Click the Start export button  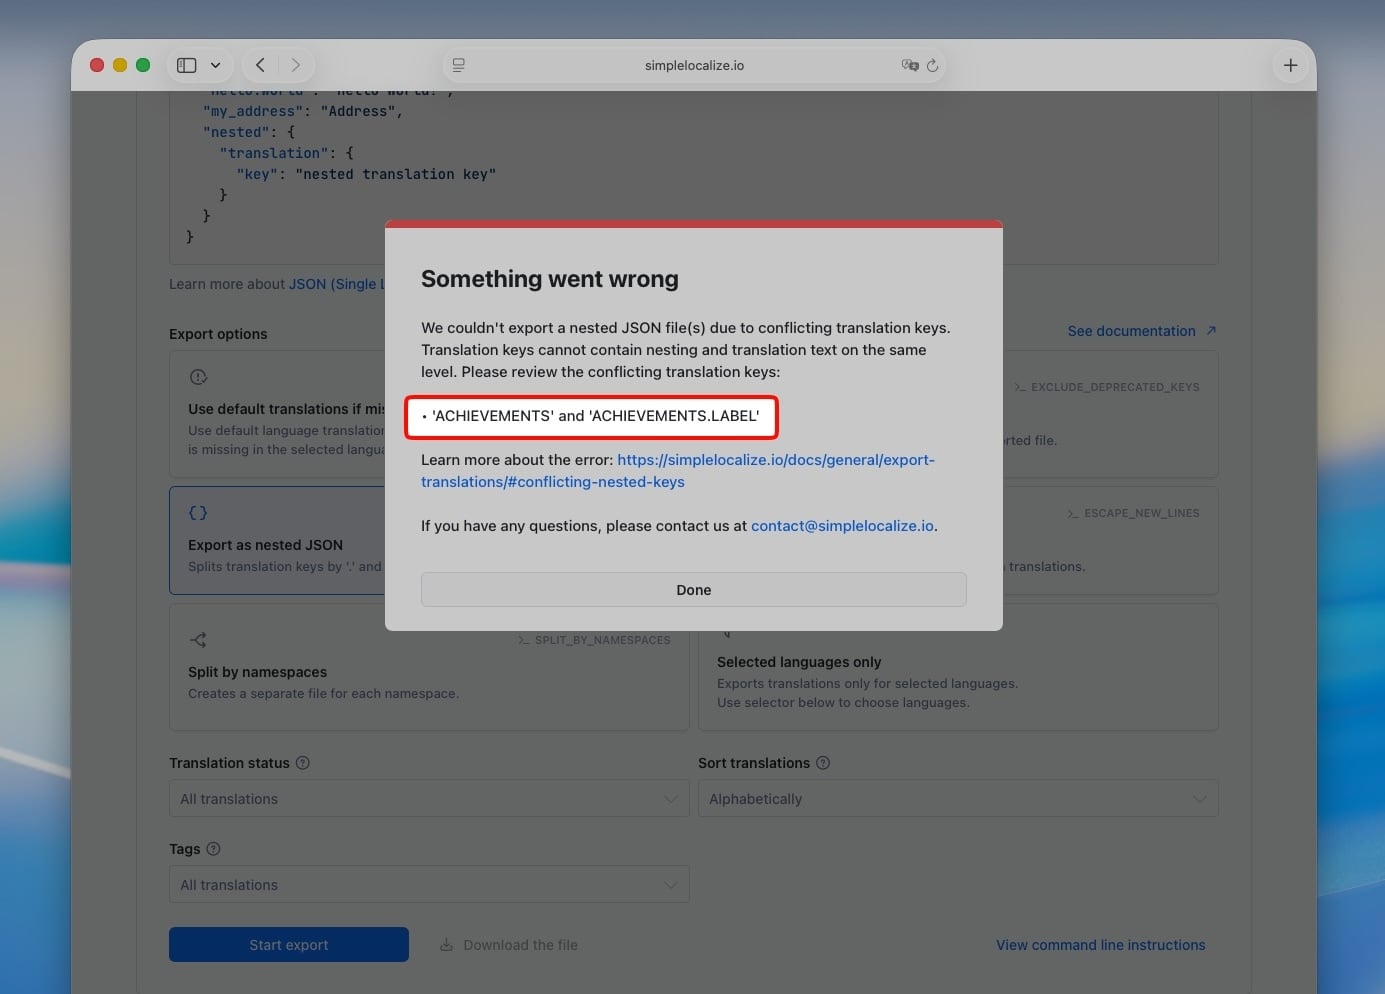[x=289, y=945]
